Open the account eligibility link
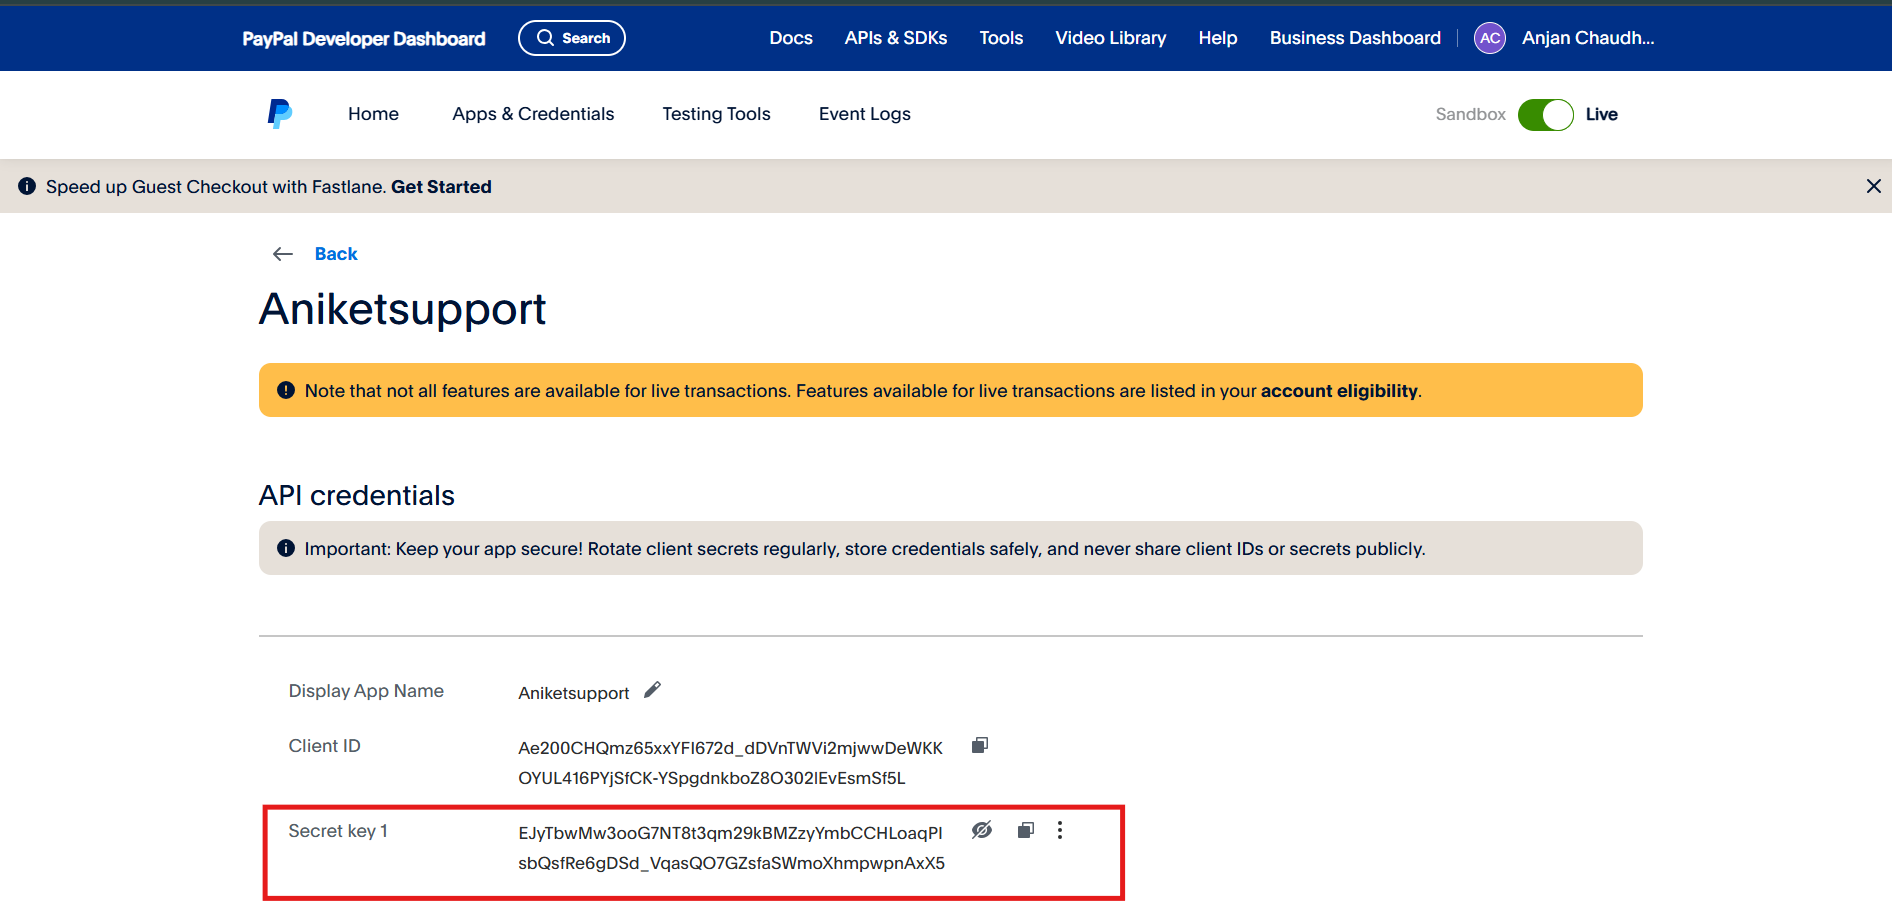The height and width of the screenshot is (912, 1892). pyautogui.click(x=1339, y=391)
